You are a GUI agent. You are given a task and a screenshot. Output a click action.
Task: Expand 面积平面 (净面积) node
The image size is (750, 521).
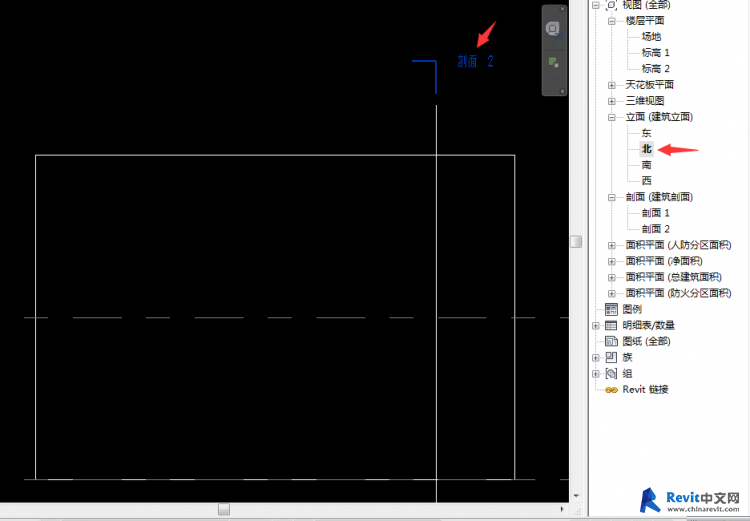point(611,261)
